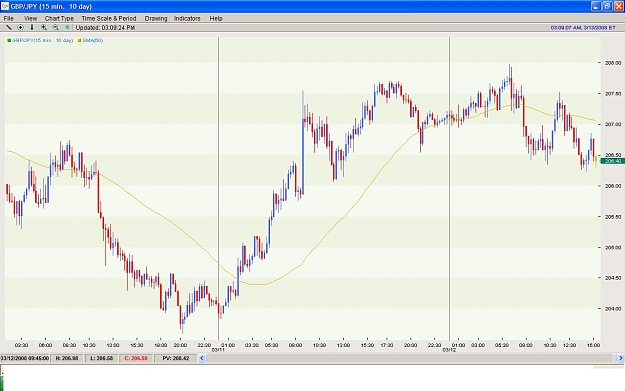Click the red C: 206.59 close value
The image size is (625, 391).
pos(136,358)
